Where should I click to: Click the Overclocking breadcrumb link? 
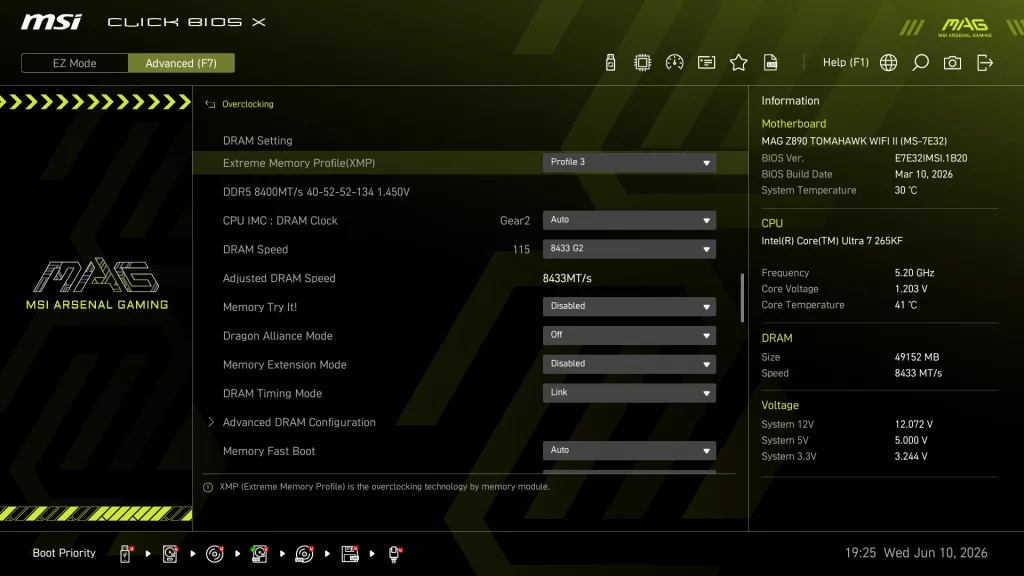(x=248, y=104)
